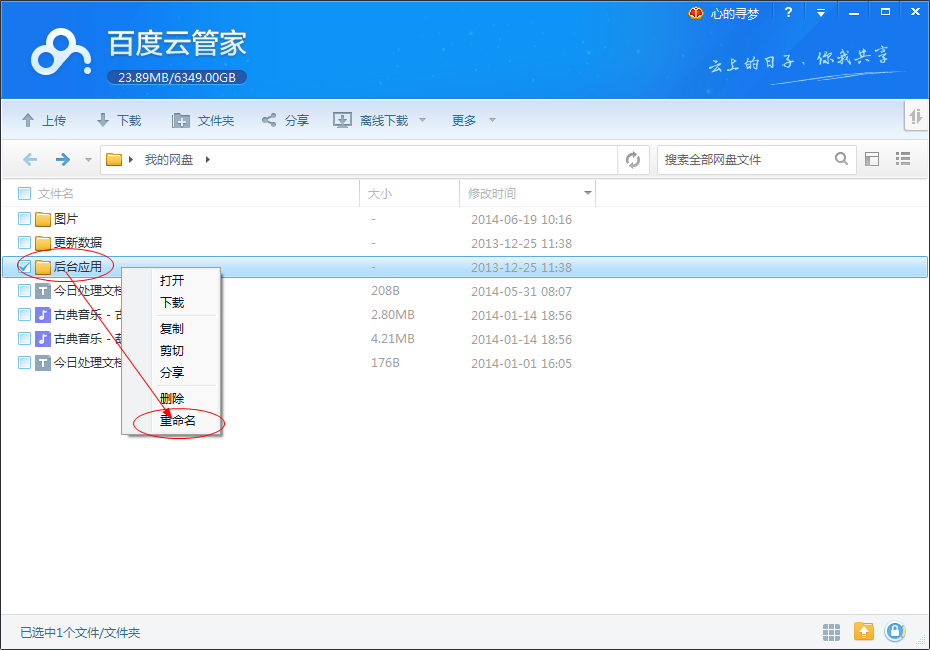Screen dimensions: 930x650
Task: Check the select-all checkbox in header
Action: coord(24,192)
